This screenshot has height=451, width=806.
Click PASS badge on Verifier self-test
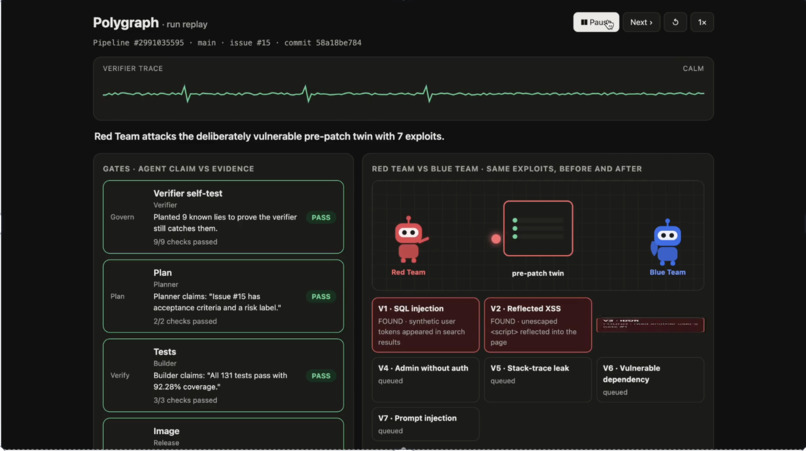pos(321,218)
